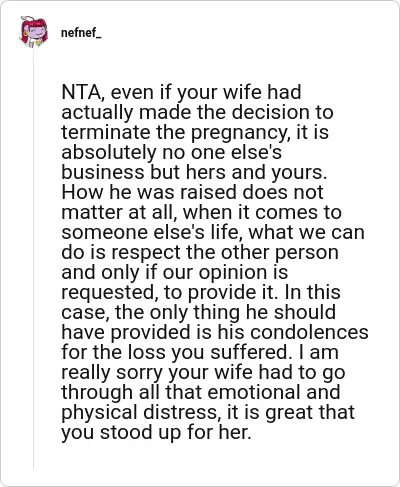
Task: Click the line "absolutely no one else's"
Action: [x=172, y=152]
